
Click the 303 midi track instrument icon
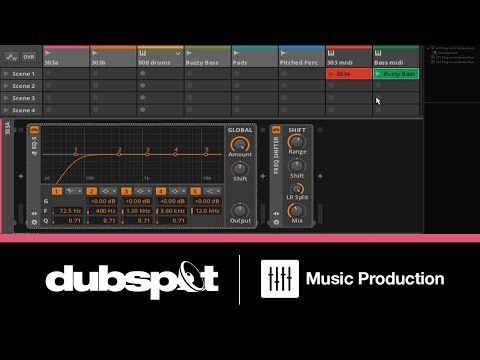click(x=331, y=53)
